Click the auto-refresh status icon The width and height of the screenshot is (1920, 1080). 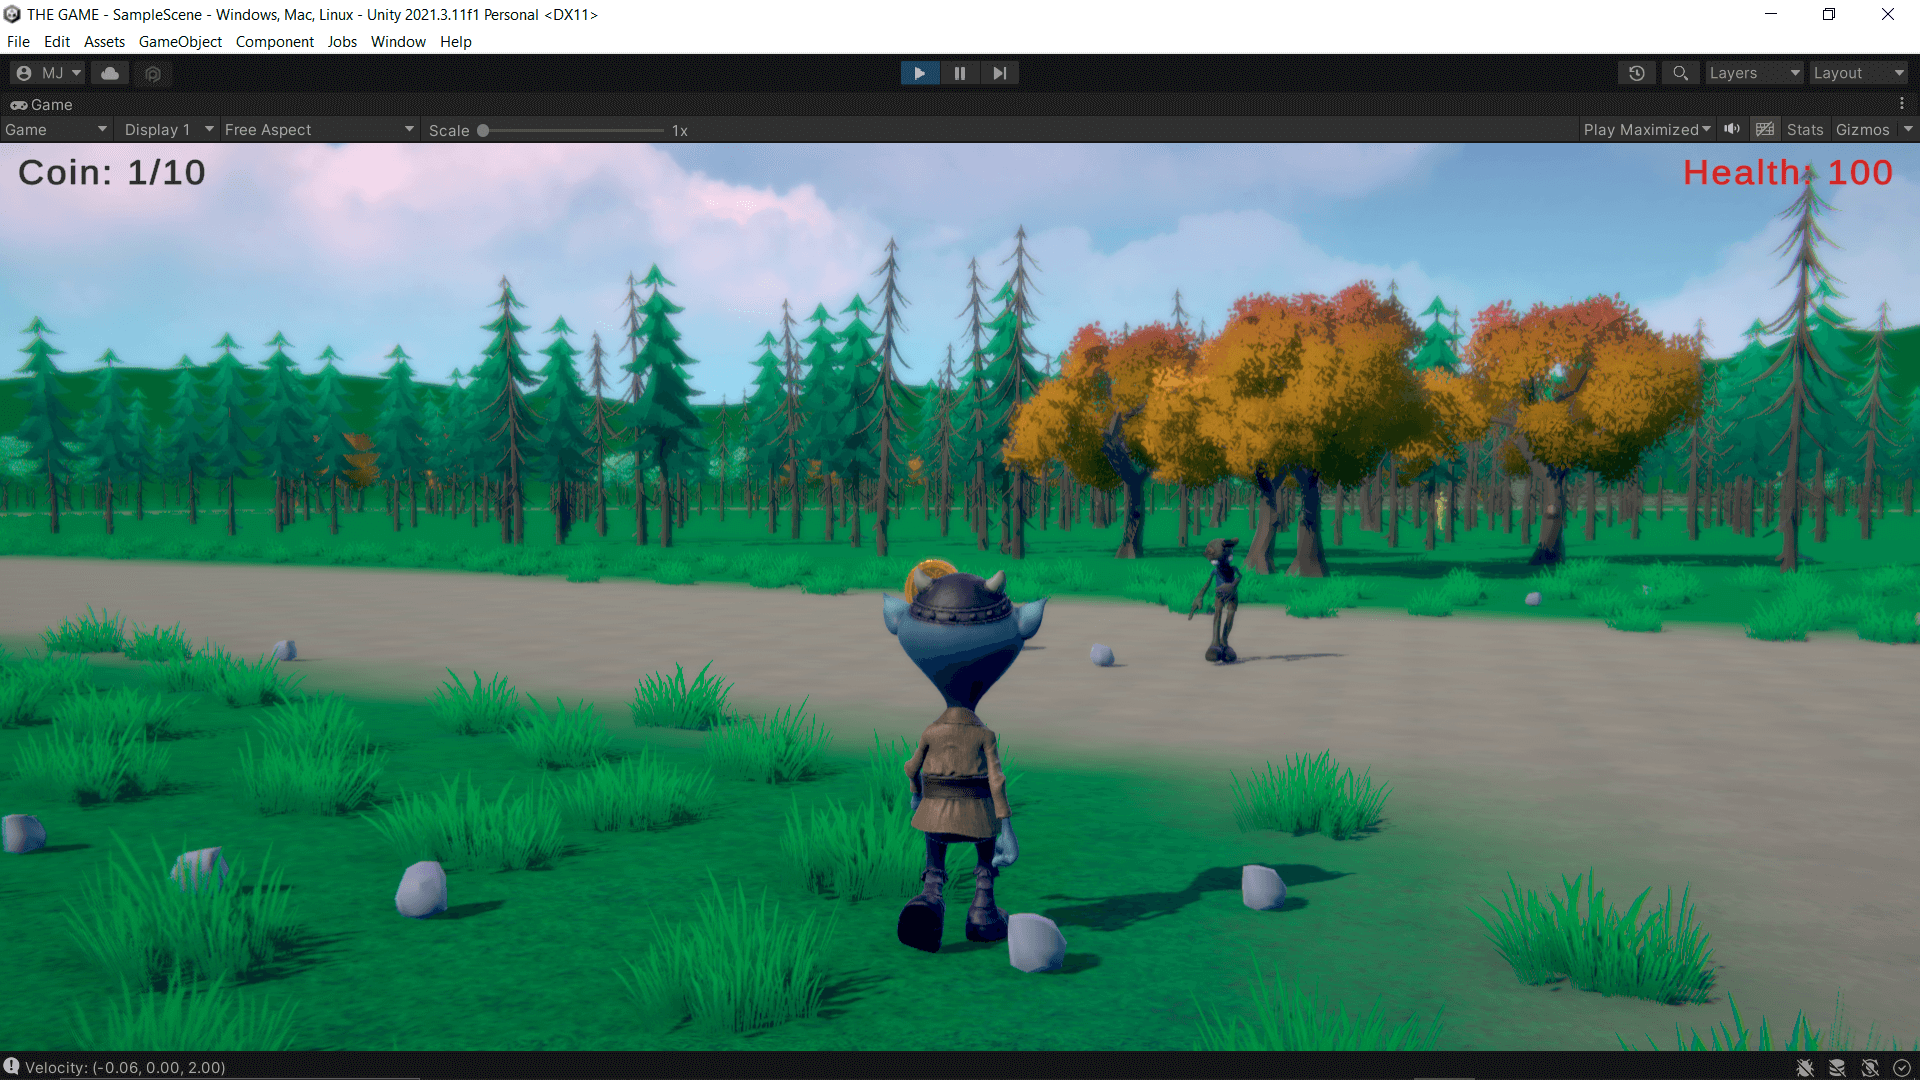pos(1870,1068)
